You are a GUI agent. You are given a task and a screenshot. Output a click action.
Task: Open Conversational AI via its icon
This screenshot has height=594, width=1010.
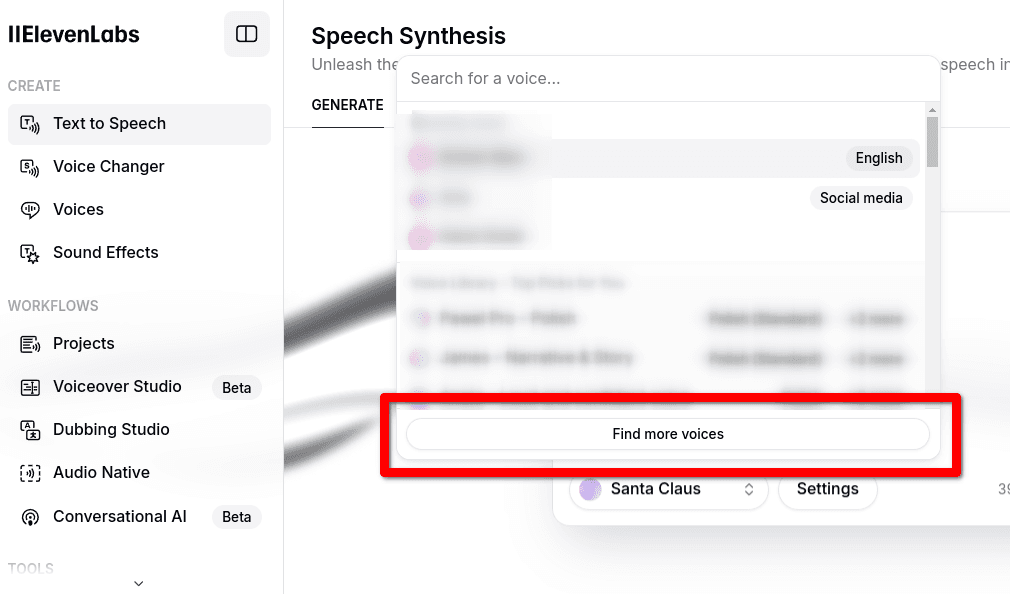pos(30,517)
